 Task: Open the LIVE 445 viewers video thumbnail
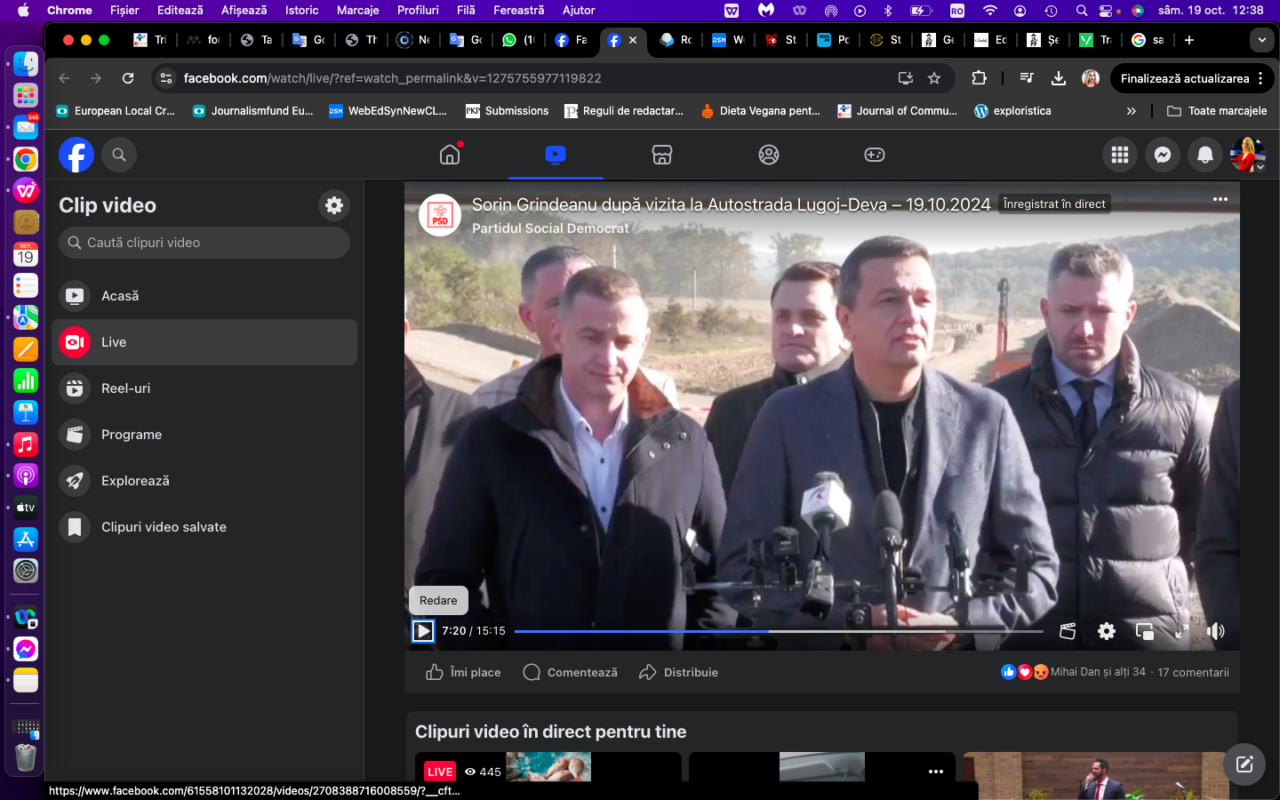(x=548, y=767)
